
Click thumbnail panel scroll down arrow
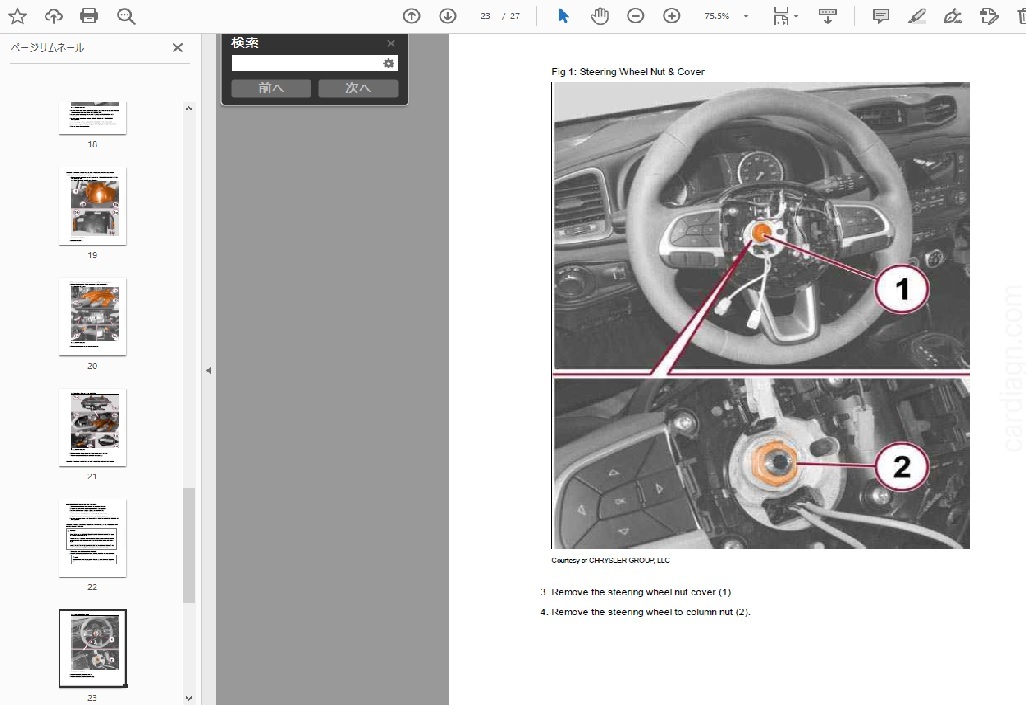(189, 698)
